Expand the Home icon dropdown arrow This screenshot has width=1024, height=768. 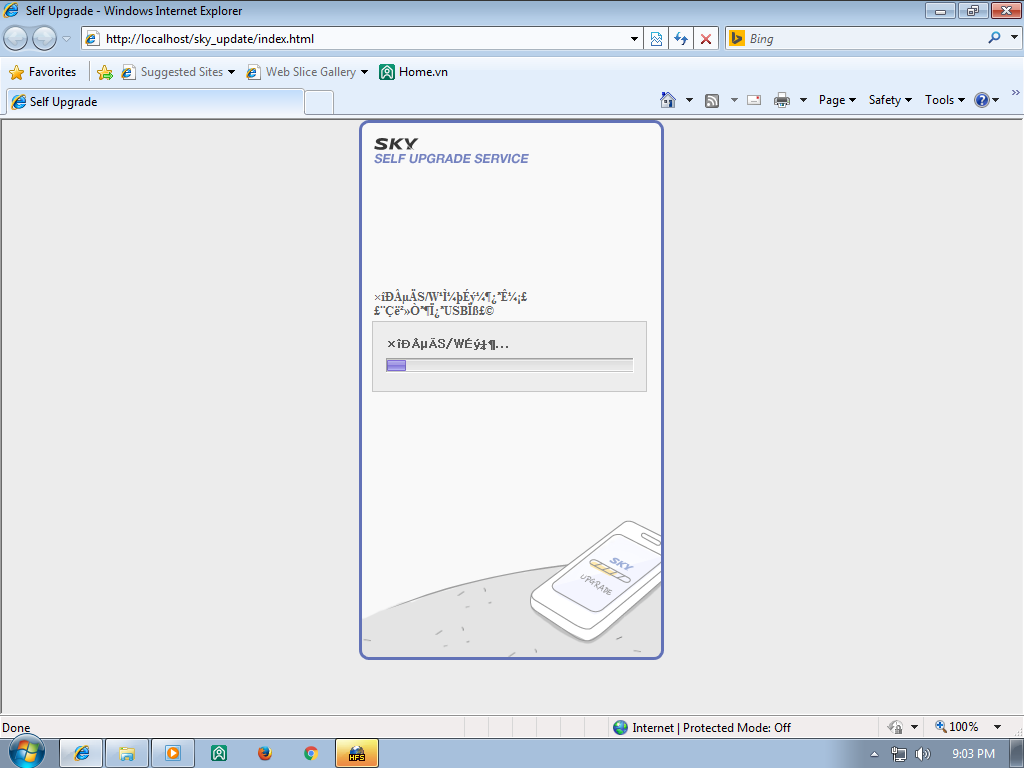click(x=689, y=100)
